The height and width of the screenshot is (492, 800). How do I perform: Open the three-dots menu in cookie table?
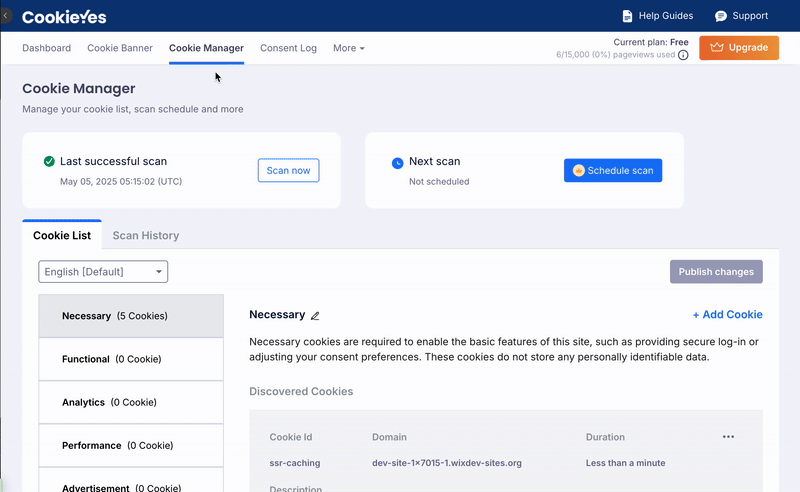(728, 437)
